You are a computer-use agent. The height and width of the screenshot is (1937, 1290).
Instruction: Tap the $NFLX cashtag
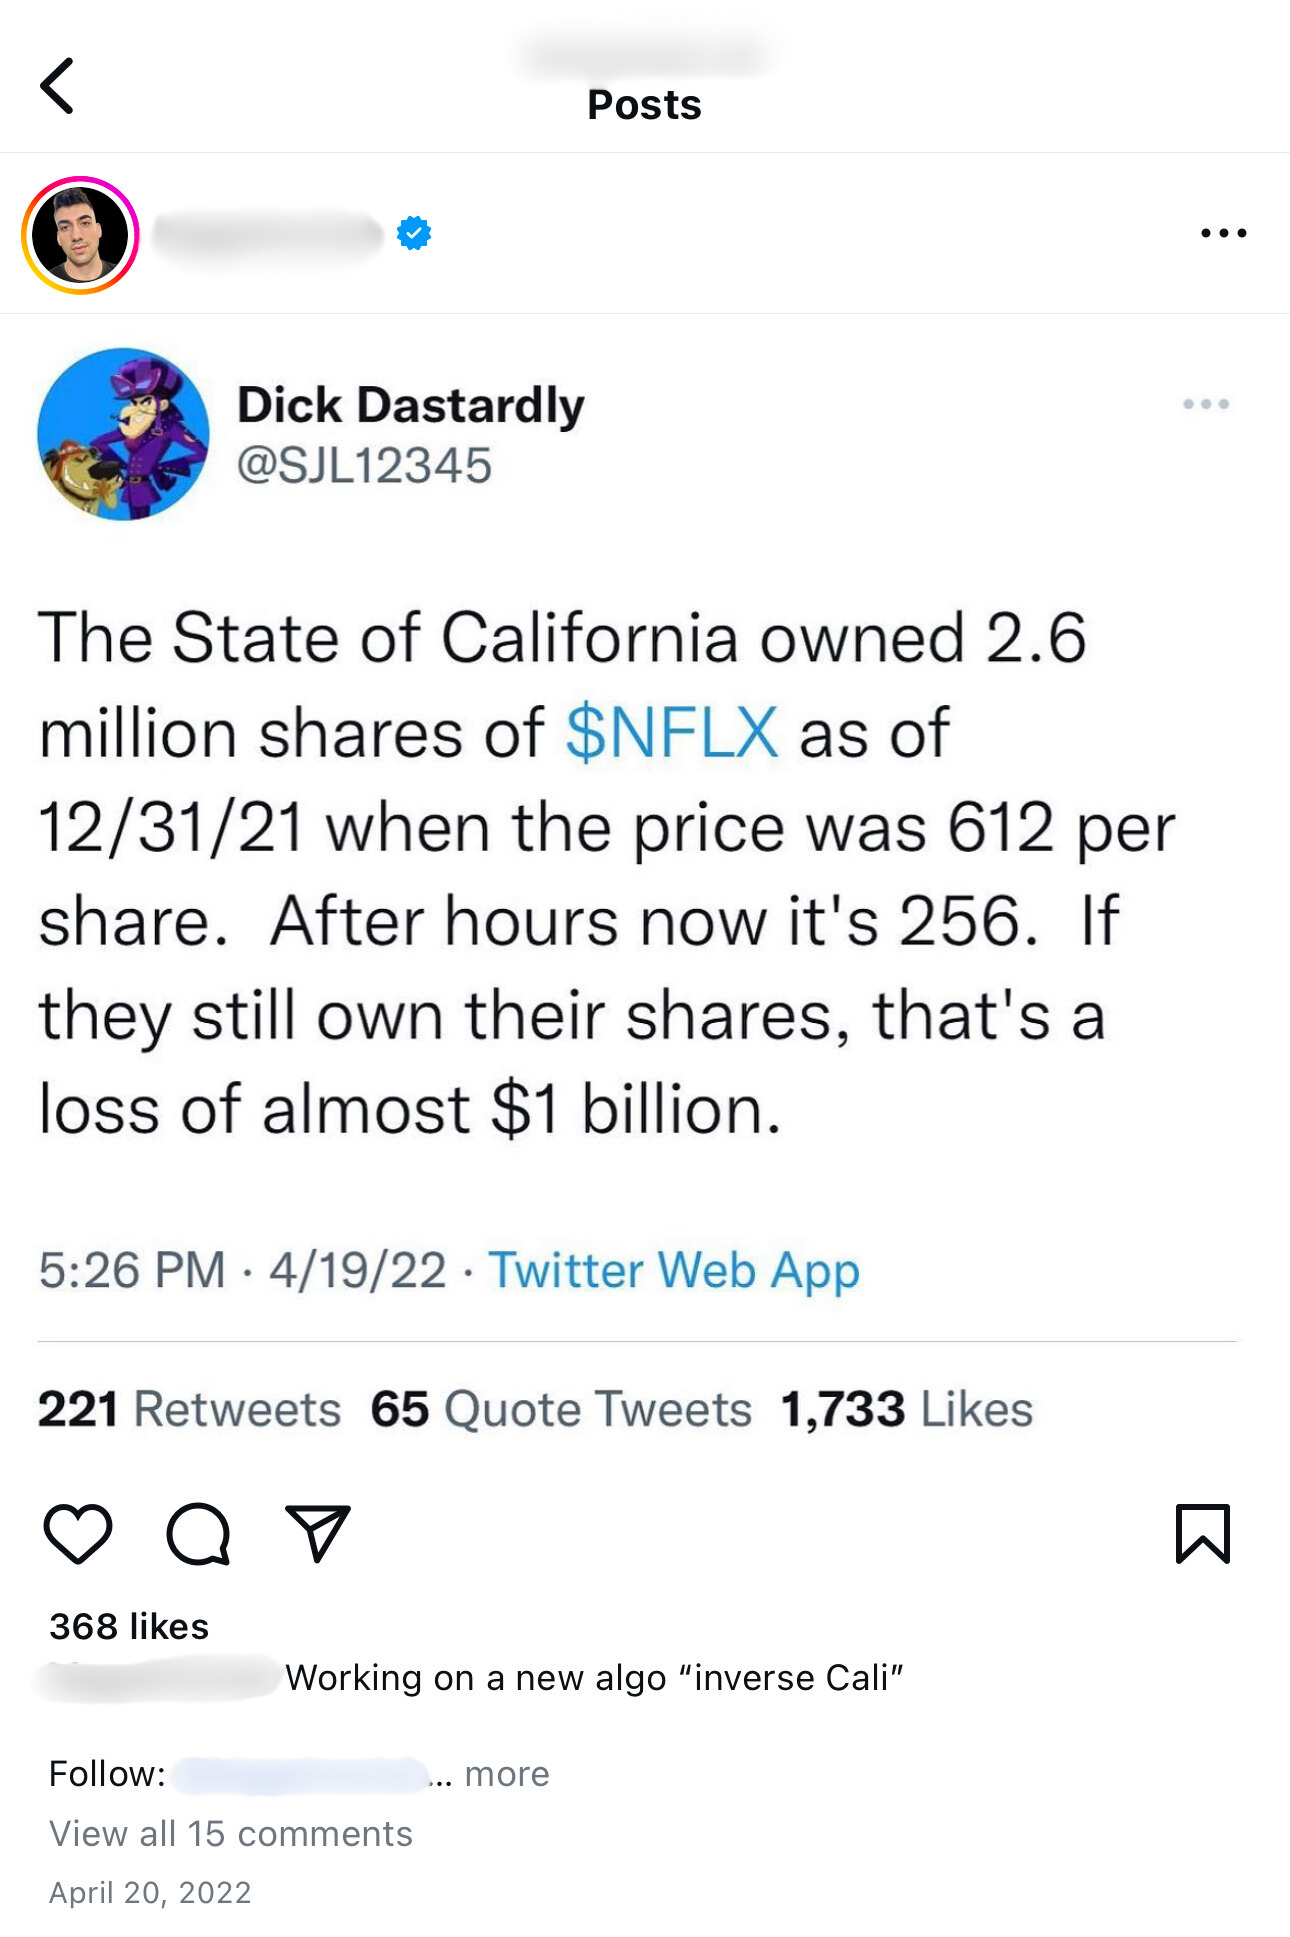click(x=672, y=733)
